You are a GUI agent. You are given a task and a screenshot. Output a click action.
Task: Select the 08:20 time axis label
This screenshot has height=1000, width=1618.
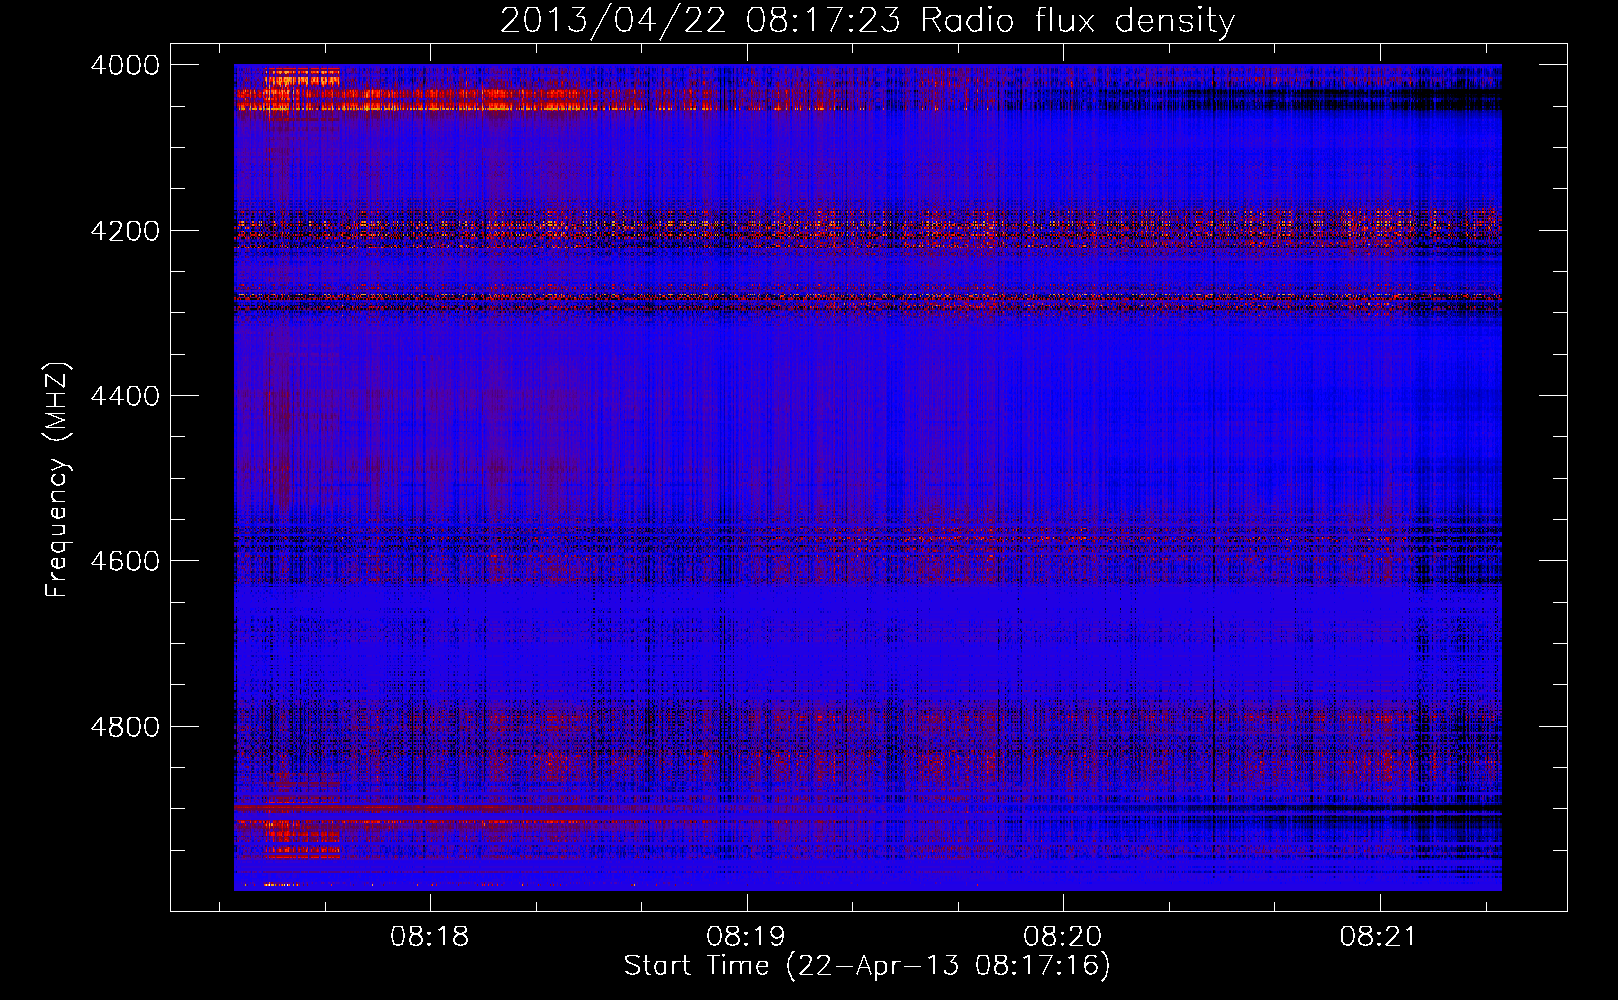(1063, 937)
